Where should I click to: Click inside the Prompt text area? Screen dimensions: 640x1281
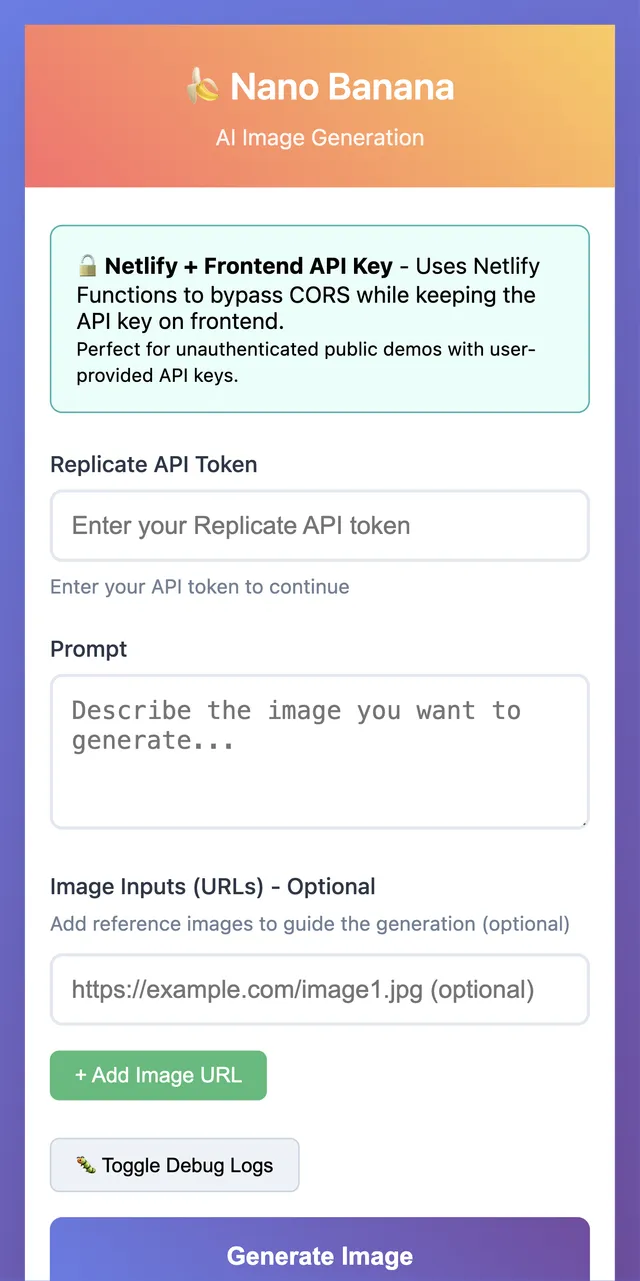[319, 750]
